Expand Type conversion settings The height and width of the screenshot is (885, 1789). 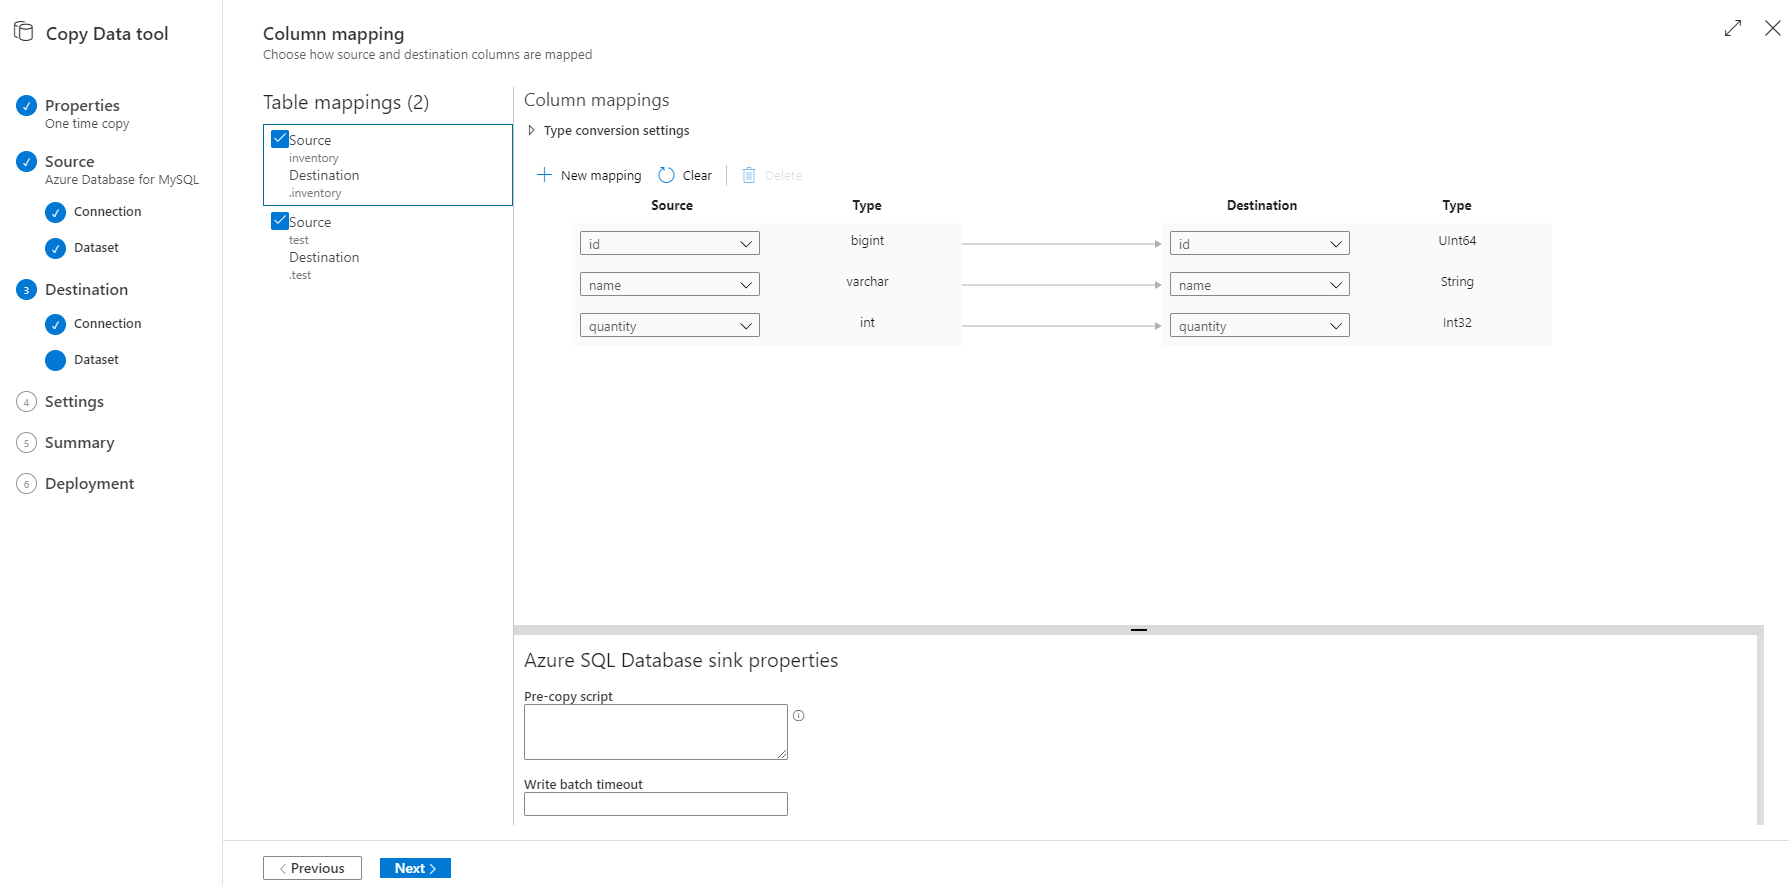click(532, 130)
